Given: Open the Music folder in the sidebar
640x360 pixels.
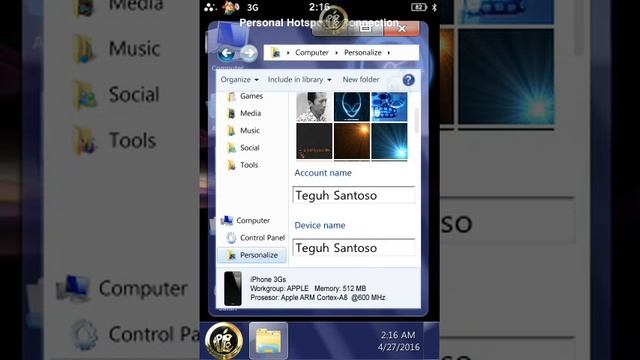Looking at the screenshot, I should pyautogui.click(x=250, y=131).
